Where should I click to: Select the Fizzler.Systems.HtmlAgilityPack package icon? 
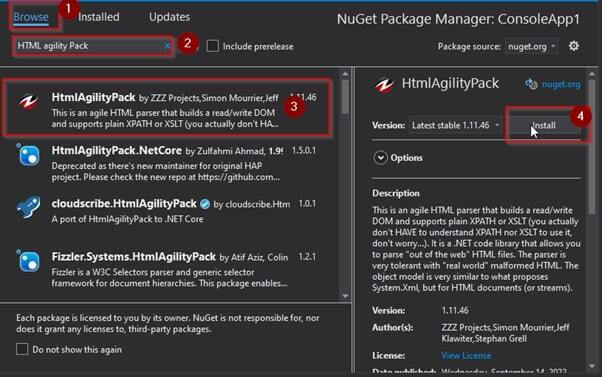[x=29, y=261]
